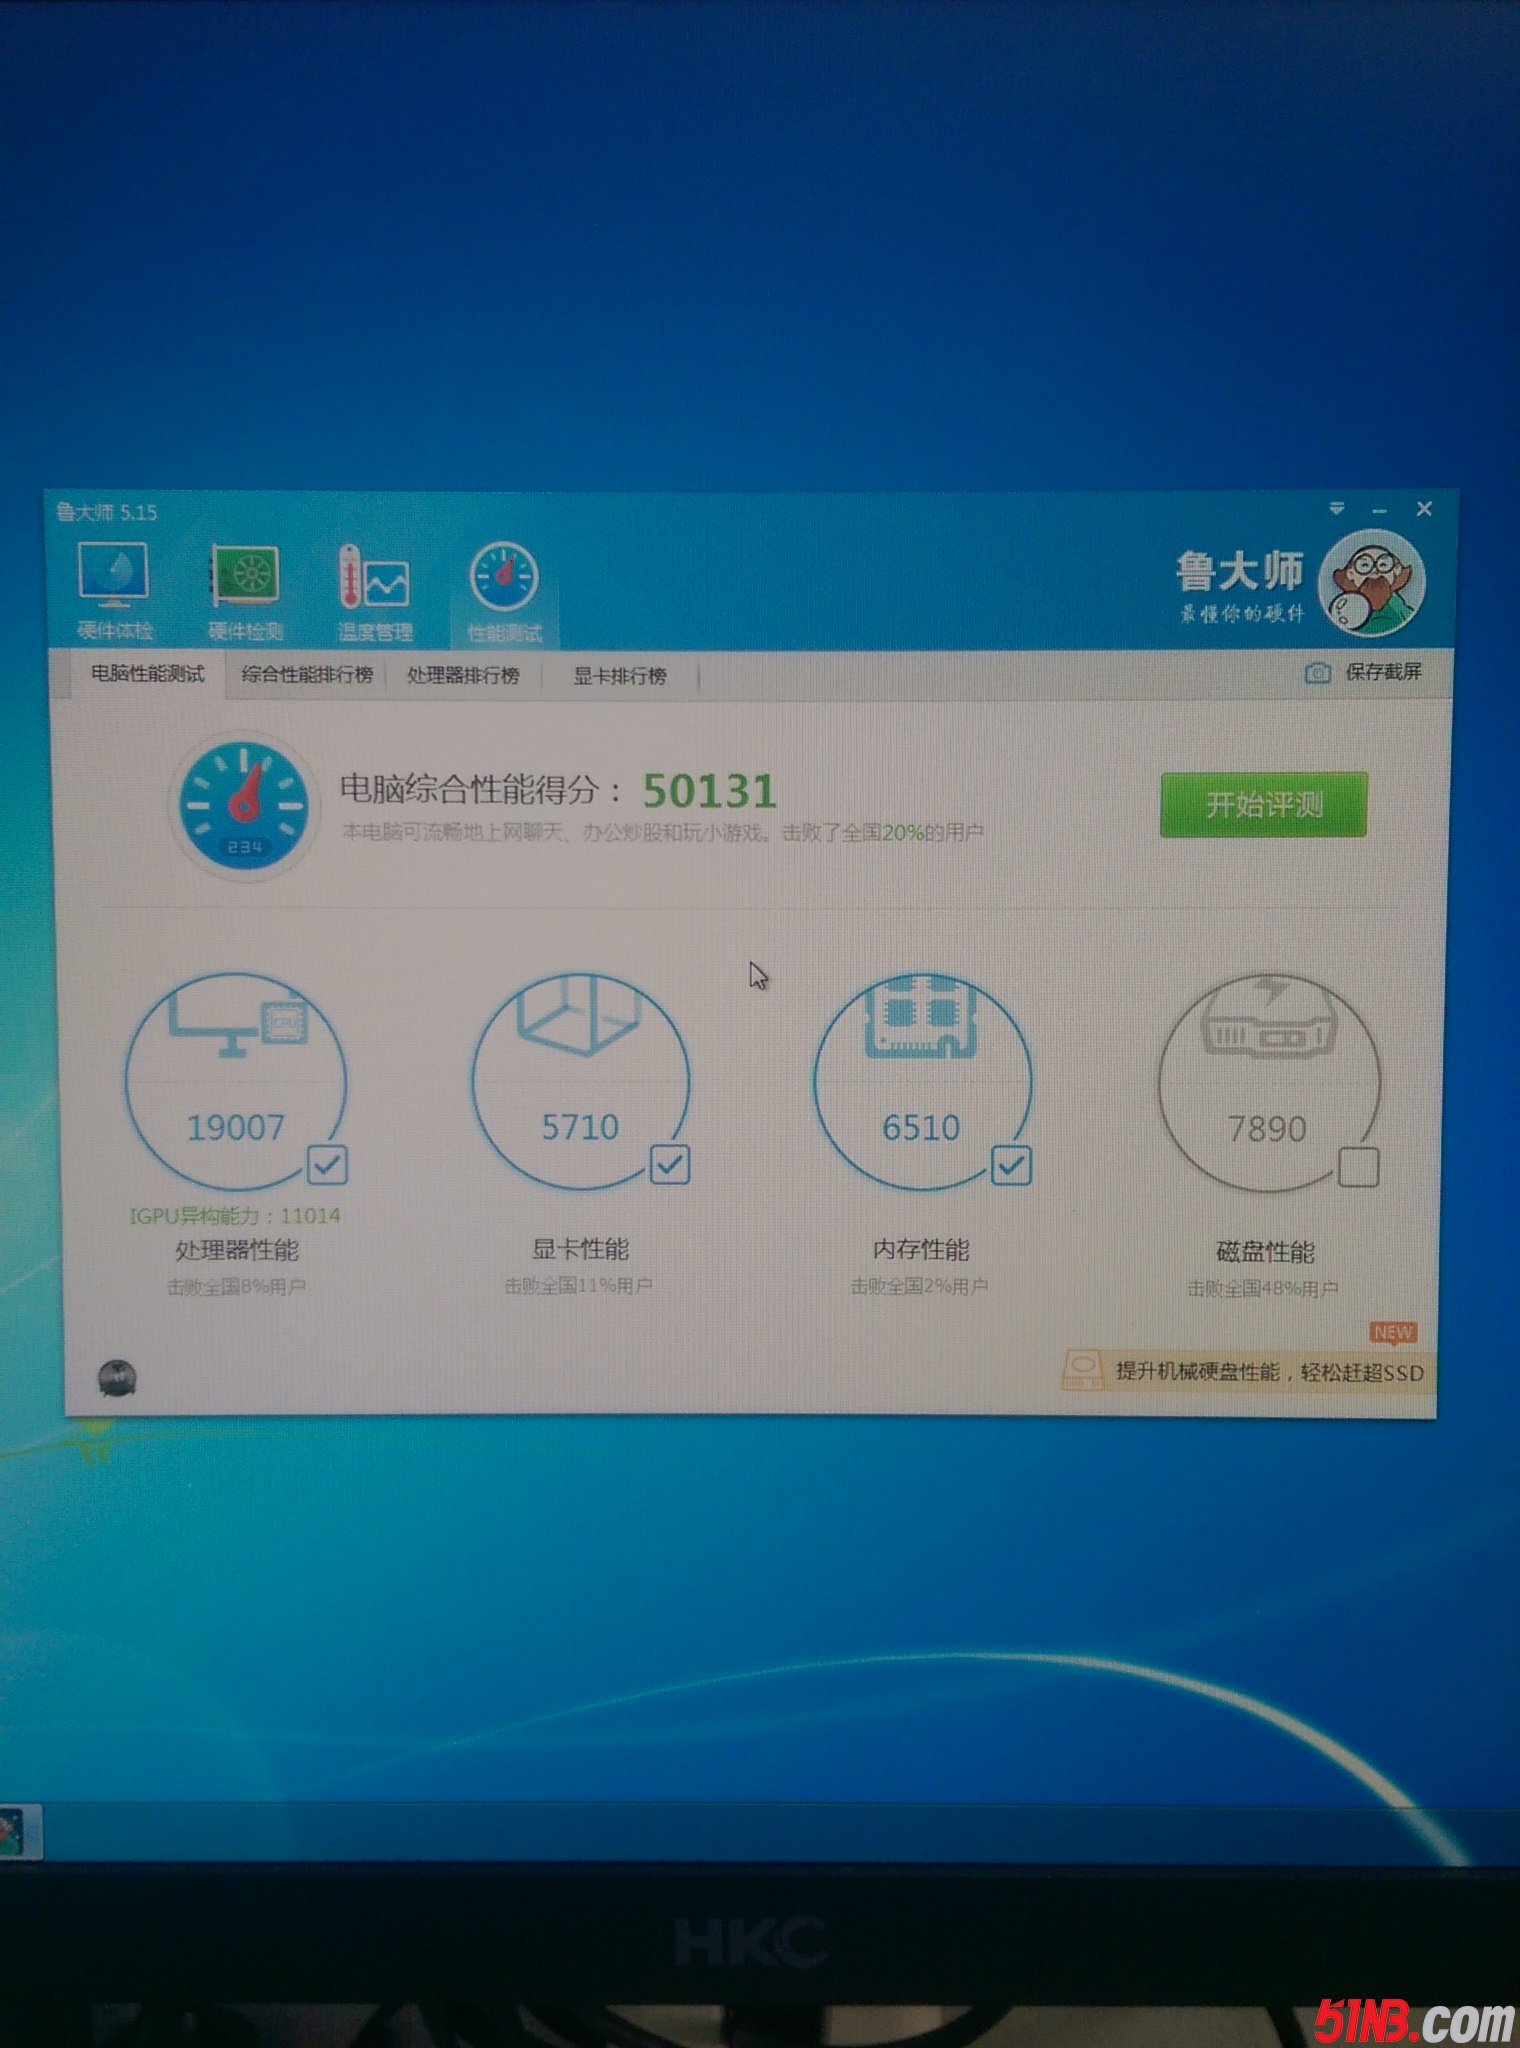1520x2048 pixels.
Task: Open the 提升机械硬盘性能，轻松赶超SSD link
Action: [x=1269, y=1372]
